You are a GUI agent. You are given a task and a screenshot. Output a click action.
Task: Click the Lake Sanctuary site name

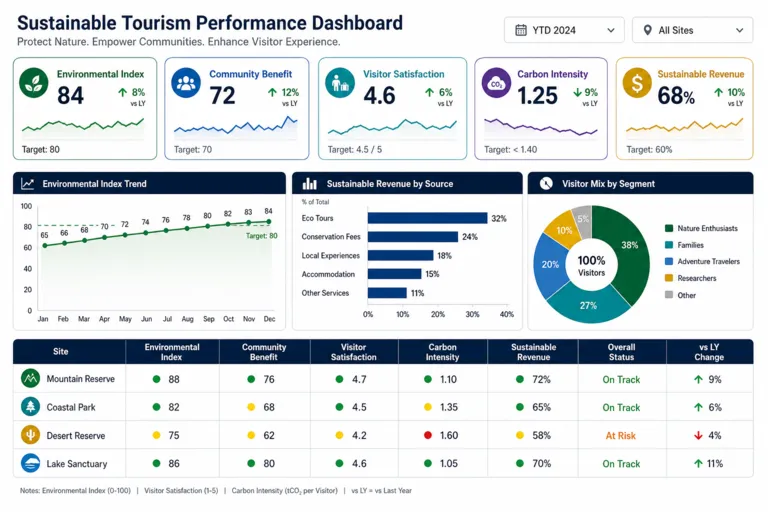point(76,463)
